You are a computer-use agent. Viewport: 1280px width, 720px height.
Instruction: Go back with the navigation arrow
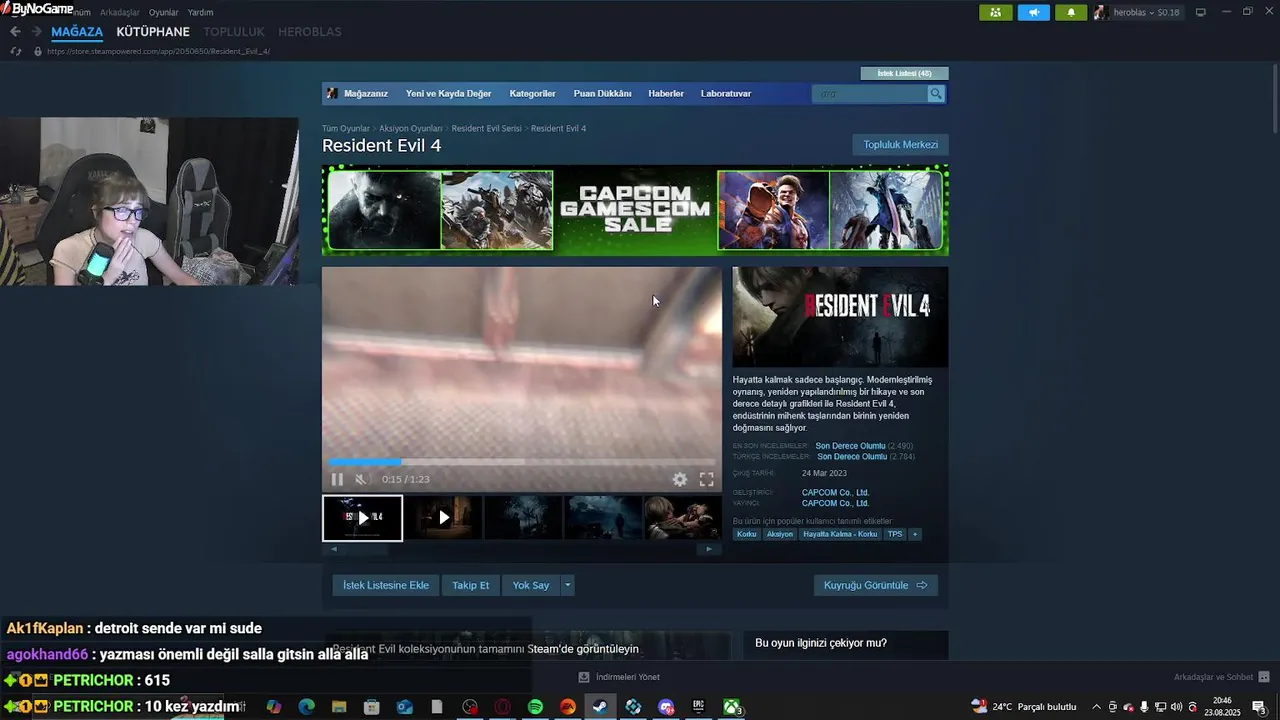click(15, 32)
